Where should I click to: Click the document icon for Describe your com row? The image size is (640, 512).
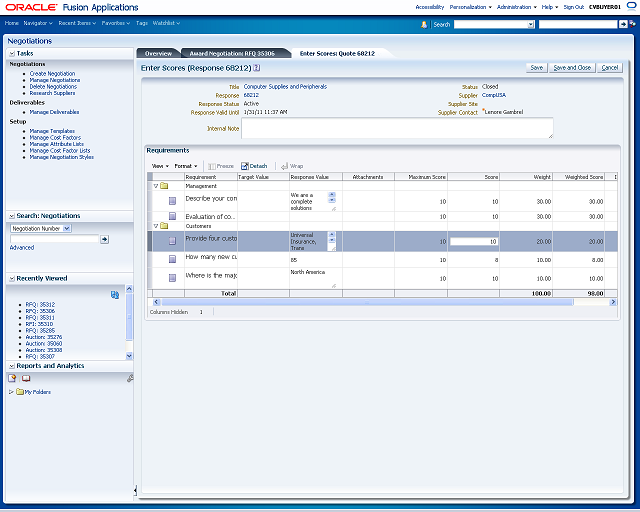coord(172,201)
